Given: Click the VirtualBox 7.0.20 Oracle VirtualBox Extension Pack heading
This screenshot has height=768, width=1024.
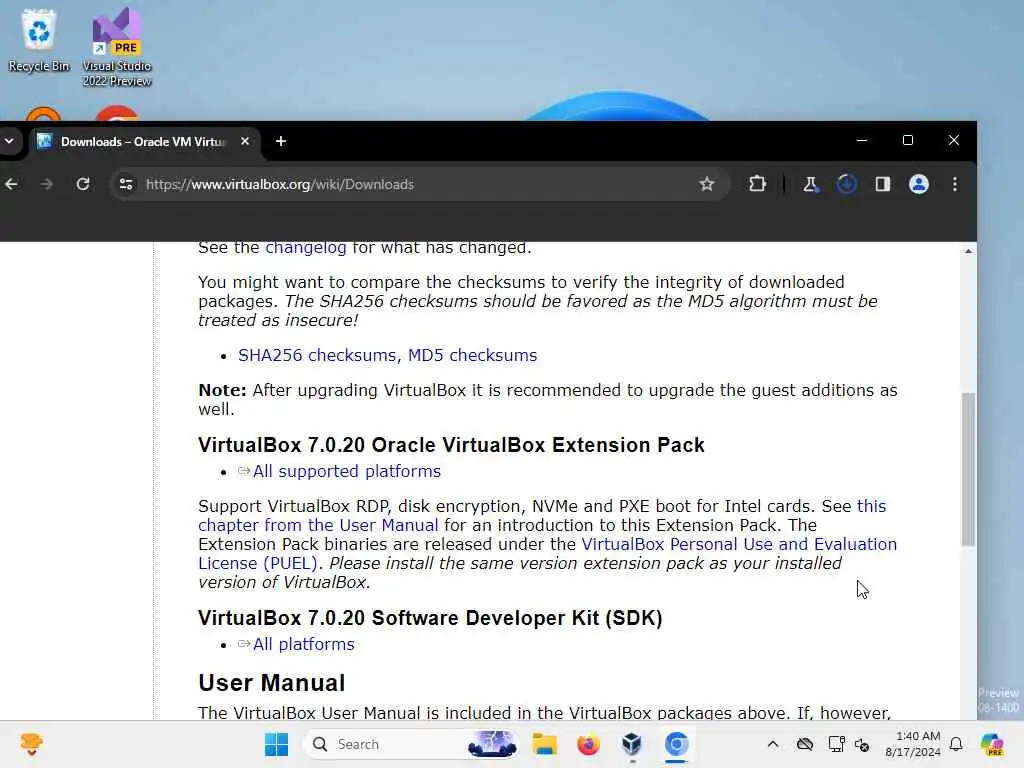Looking at the screenshot, I should click(451, 445).
